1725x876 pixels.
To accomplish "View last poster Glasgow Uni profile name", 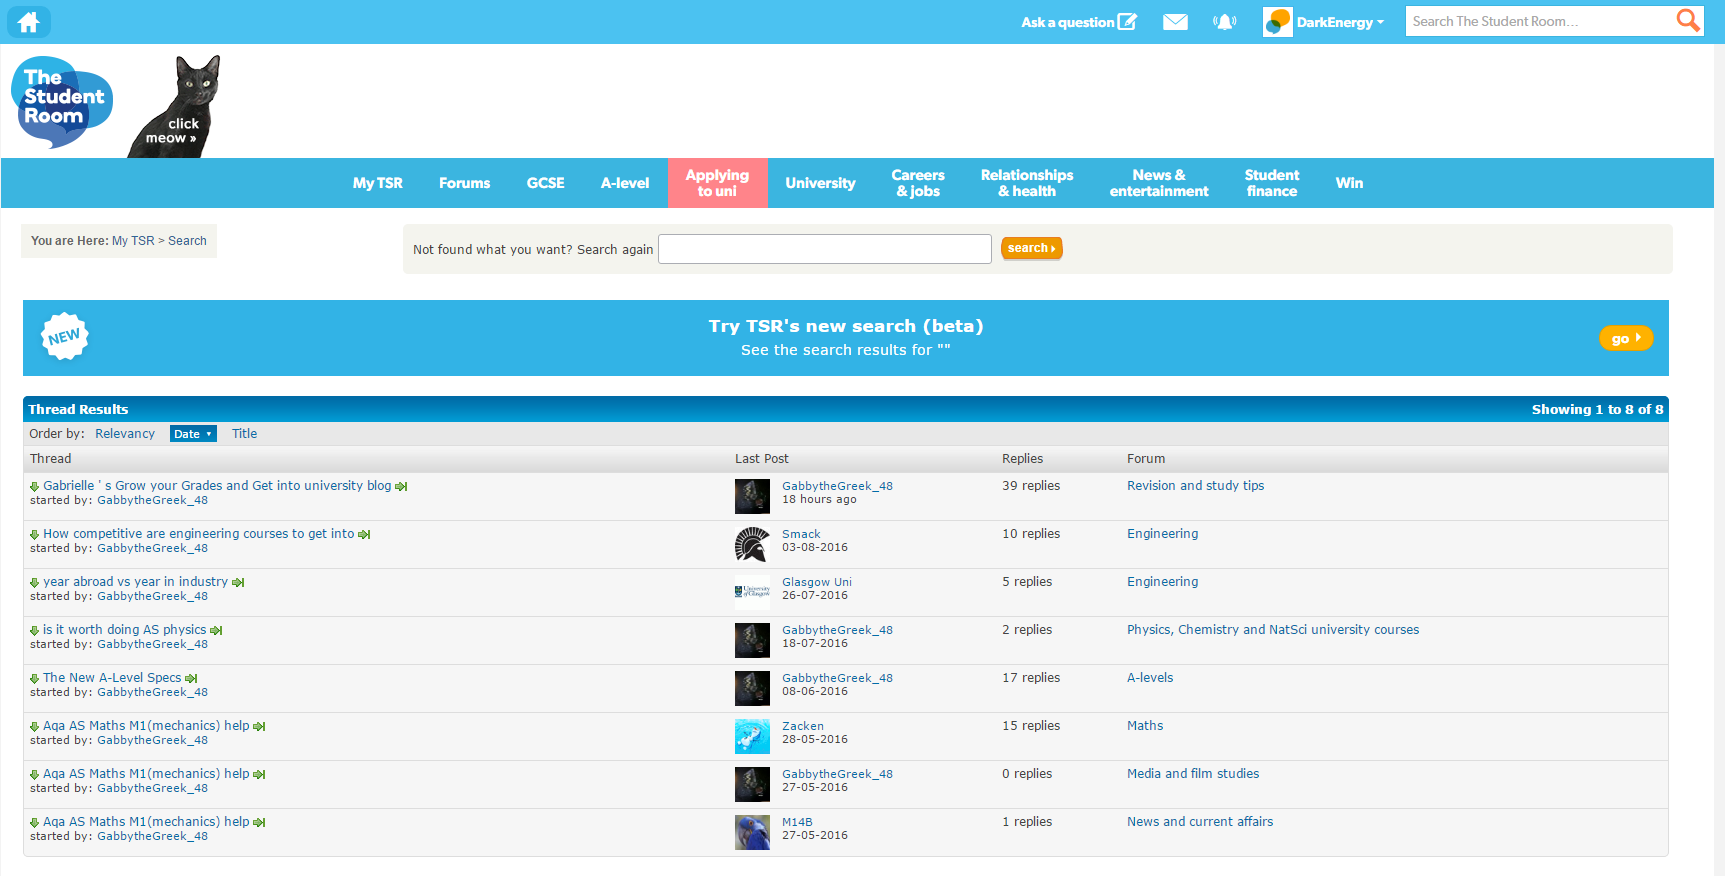I will [817, 582].
